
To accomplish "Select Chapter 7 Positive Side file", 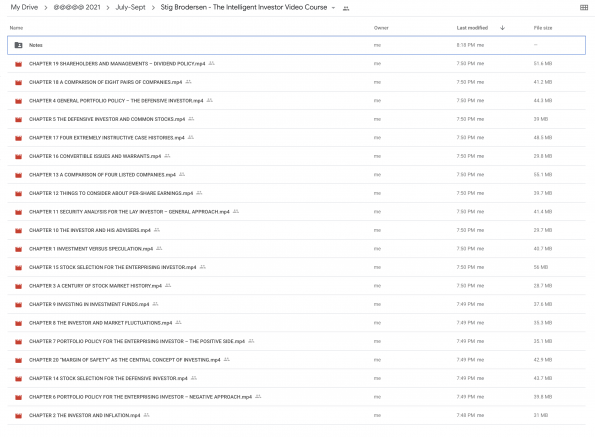I will coord(137,341).
